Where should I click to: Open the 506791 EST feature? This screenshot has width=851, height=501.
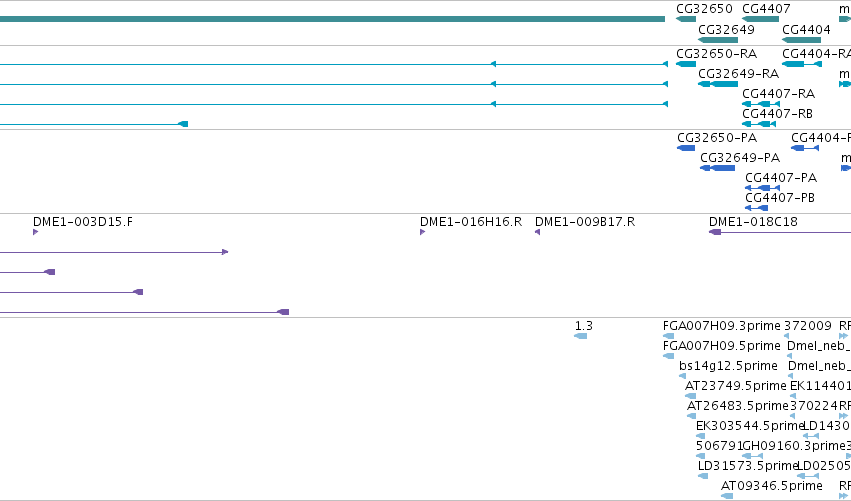pos(700,456)
